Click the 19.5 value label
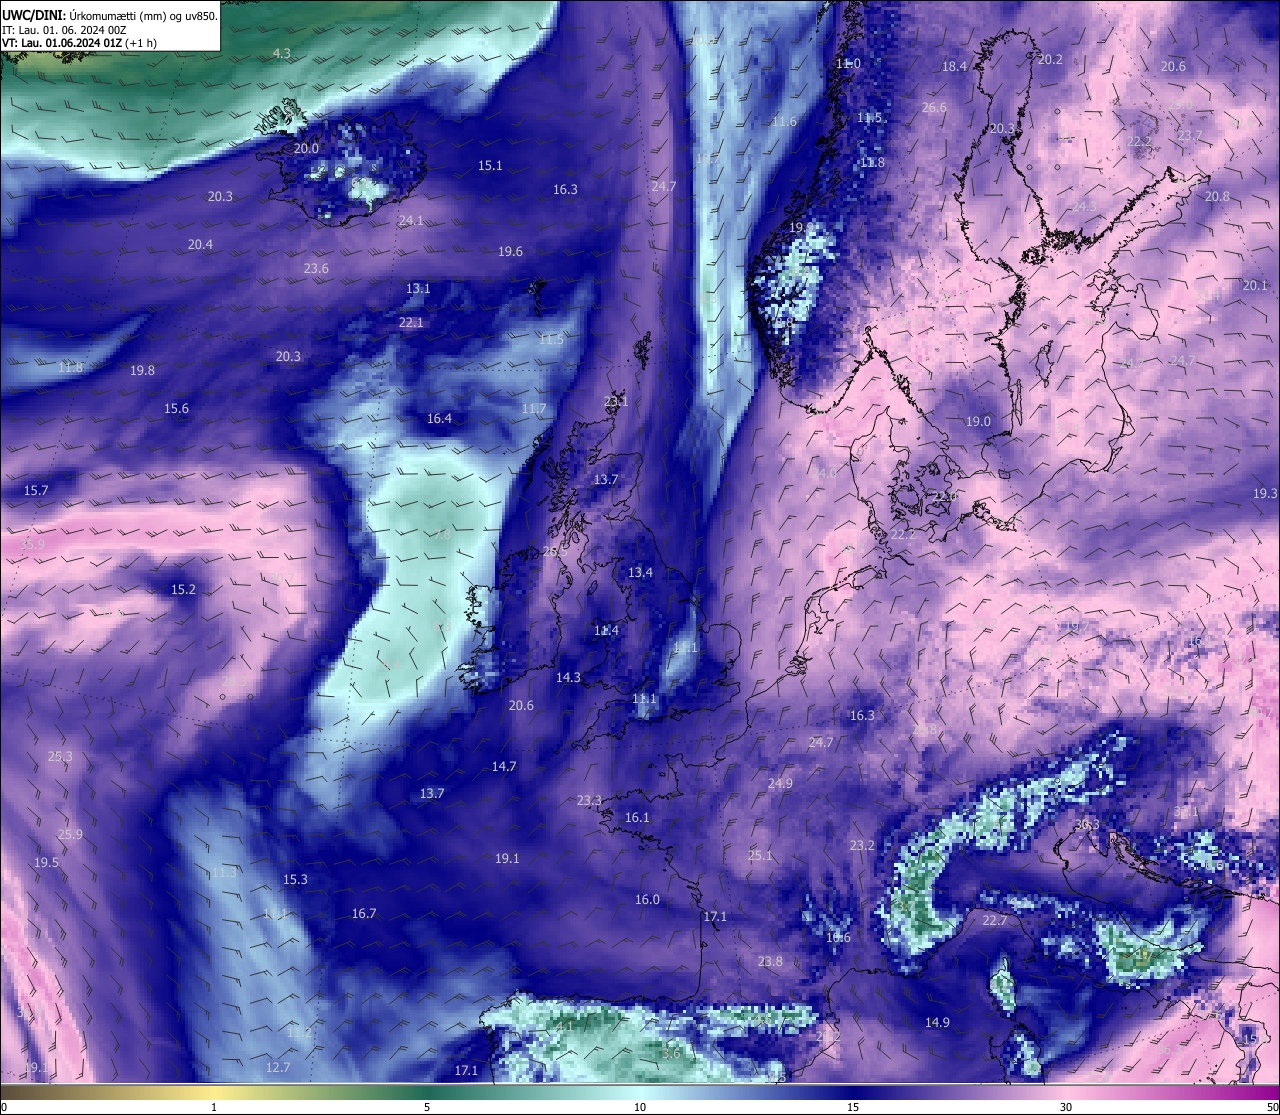 pos(46,862)
